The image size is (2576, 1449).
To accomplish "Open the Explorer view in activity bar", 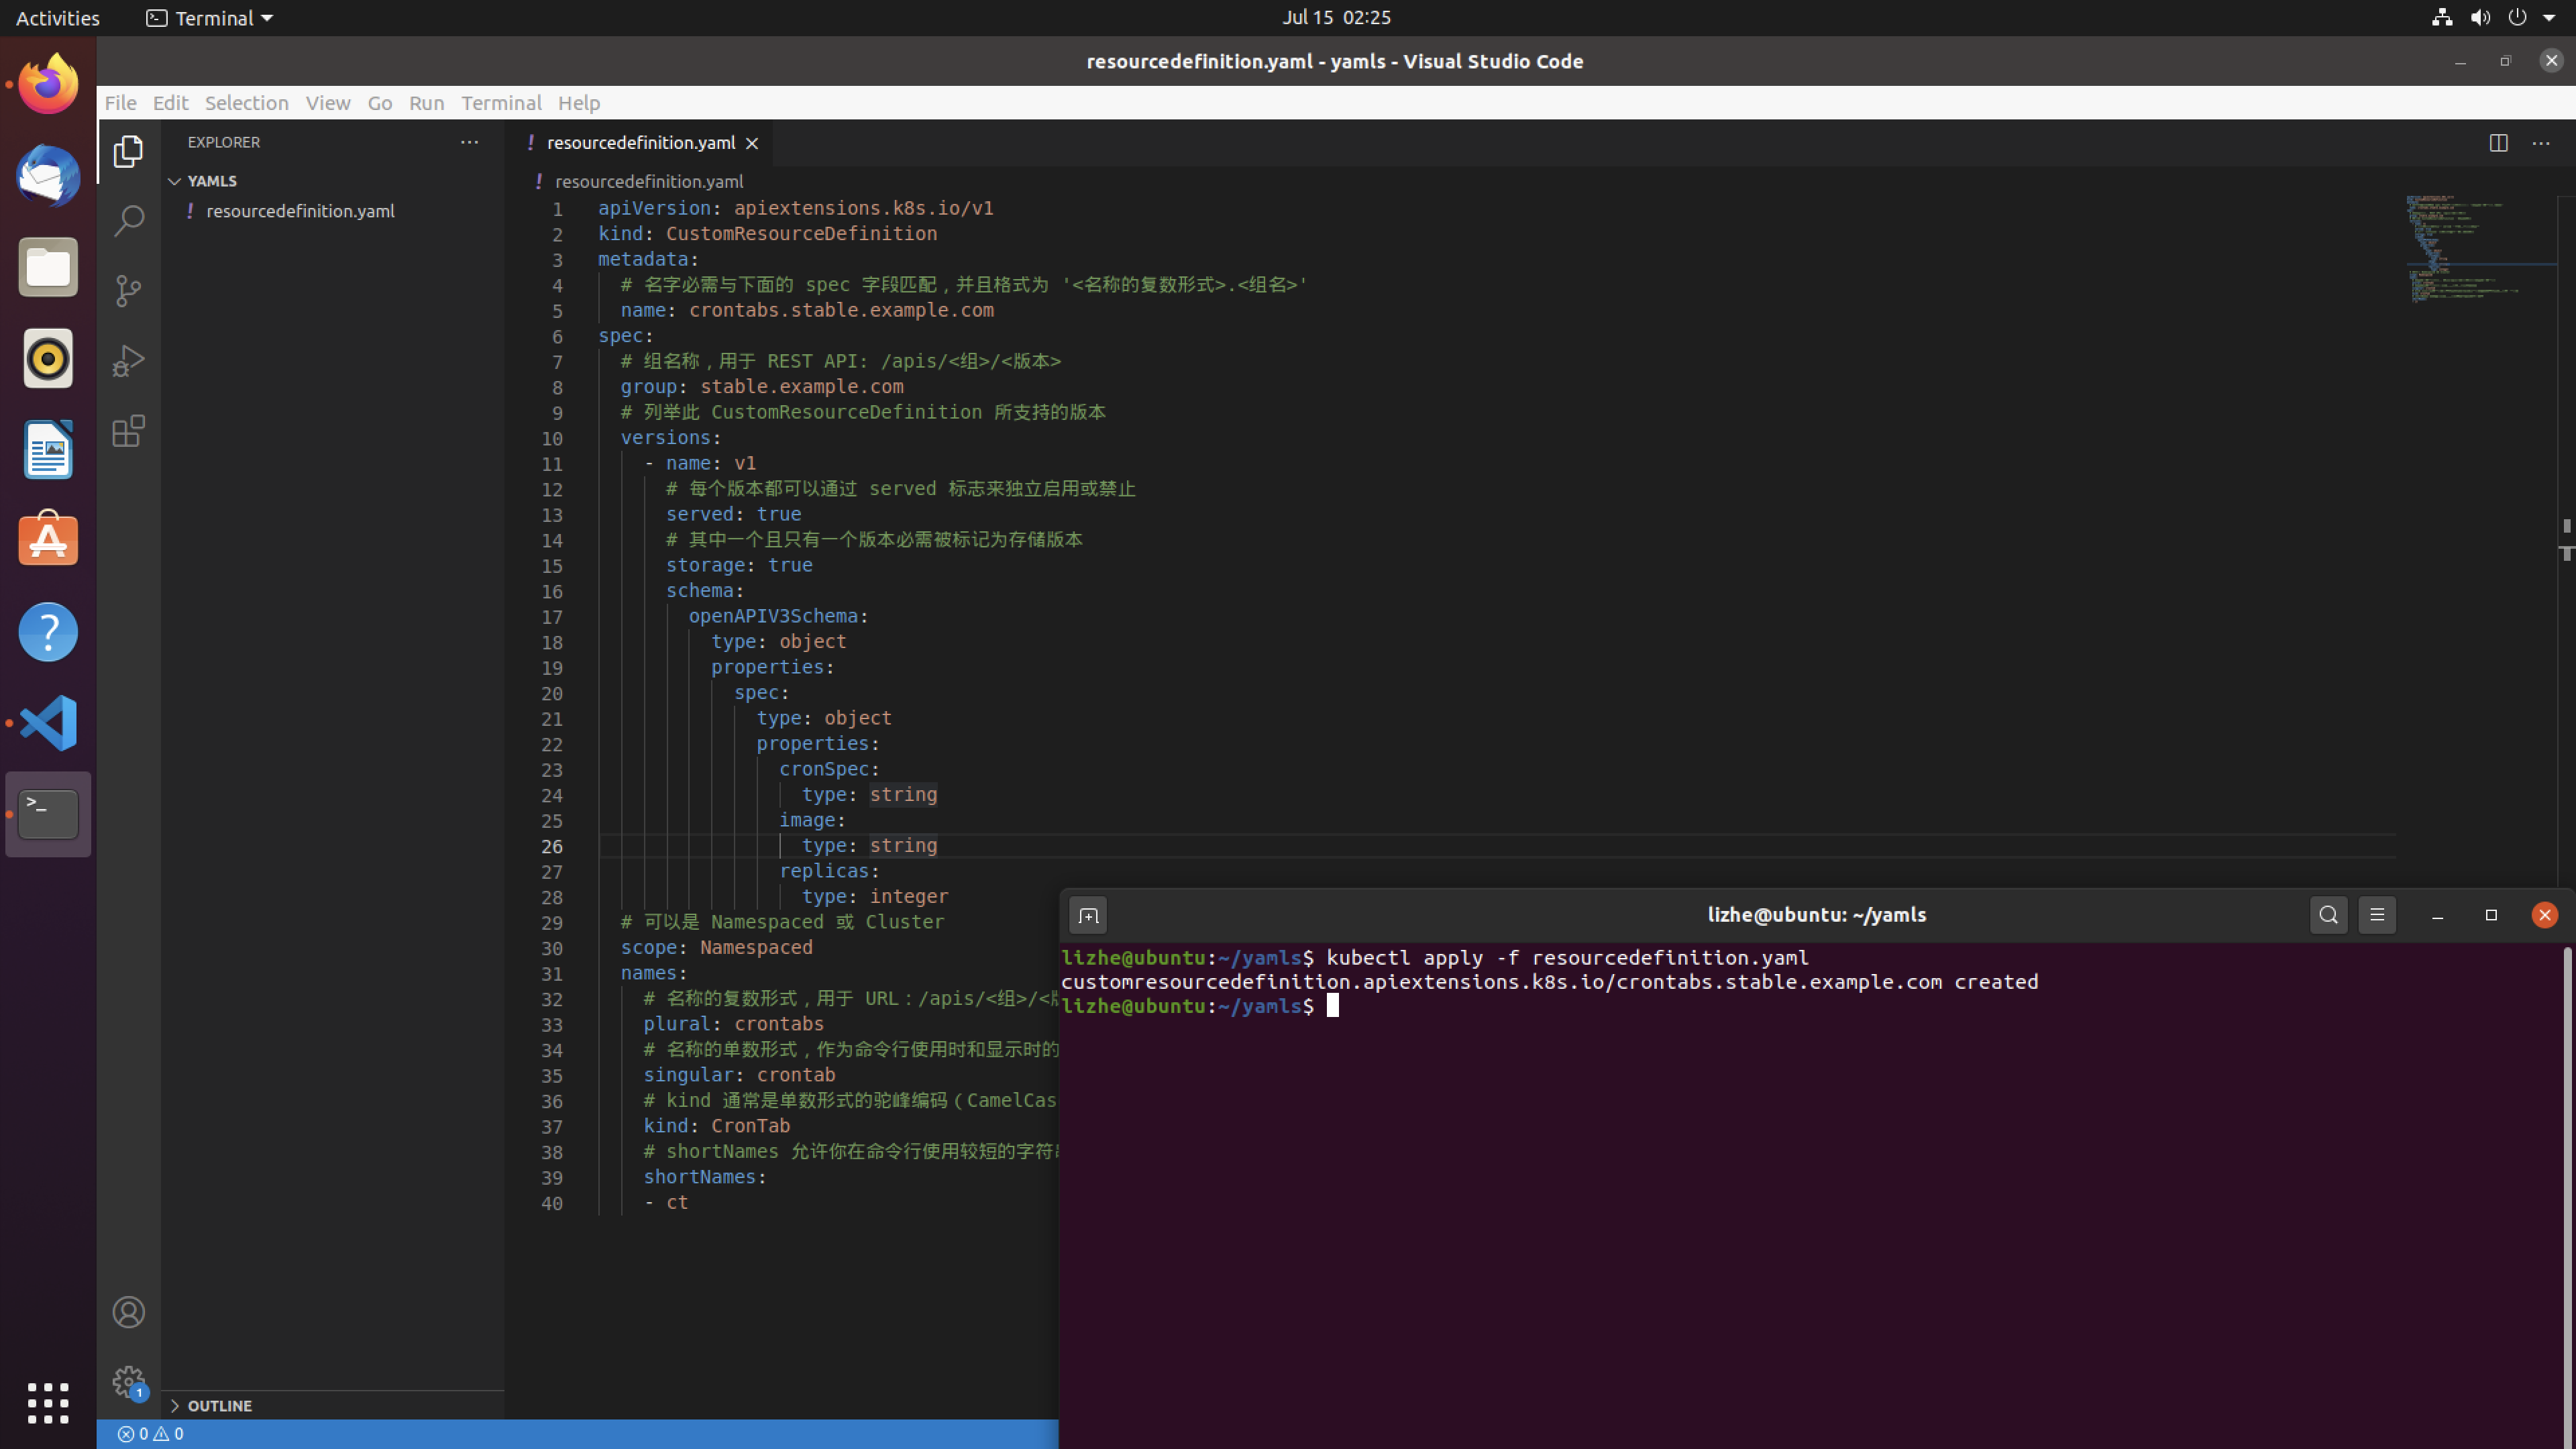I will [x=128, y=152].
